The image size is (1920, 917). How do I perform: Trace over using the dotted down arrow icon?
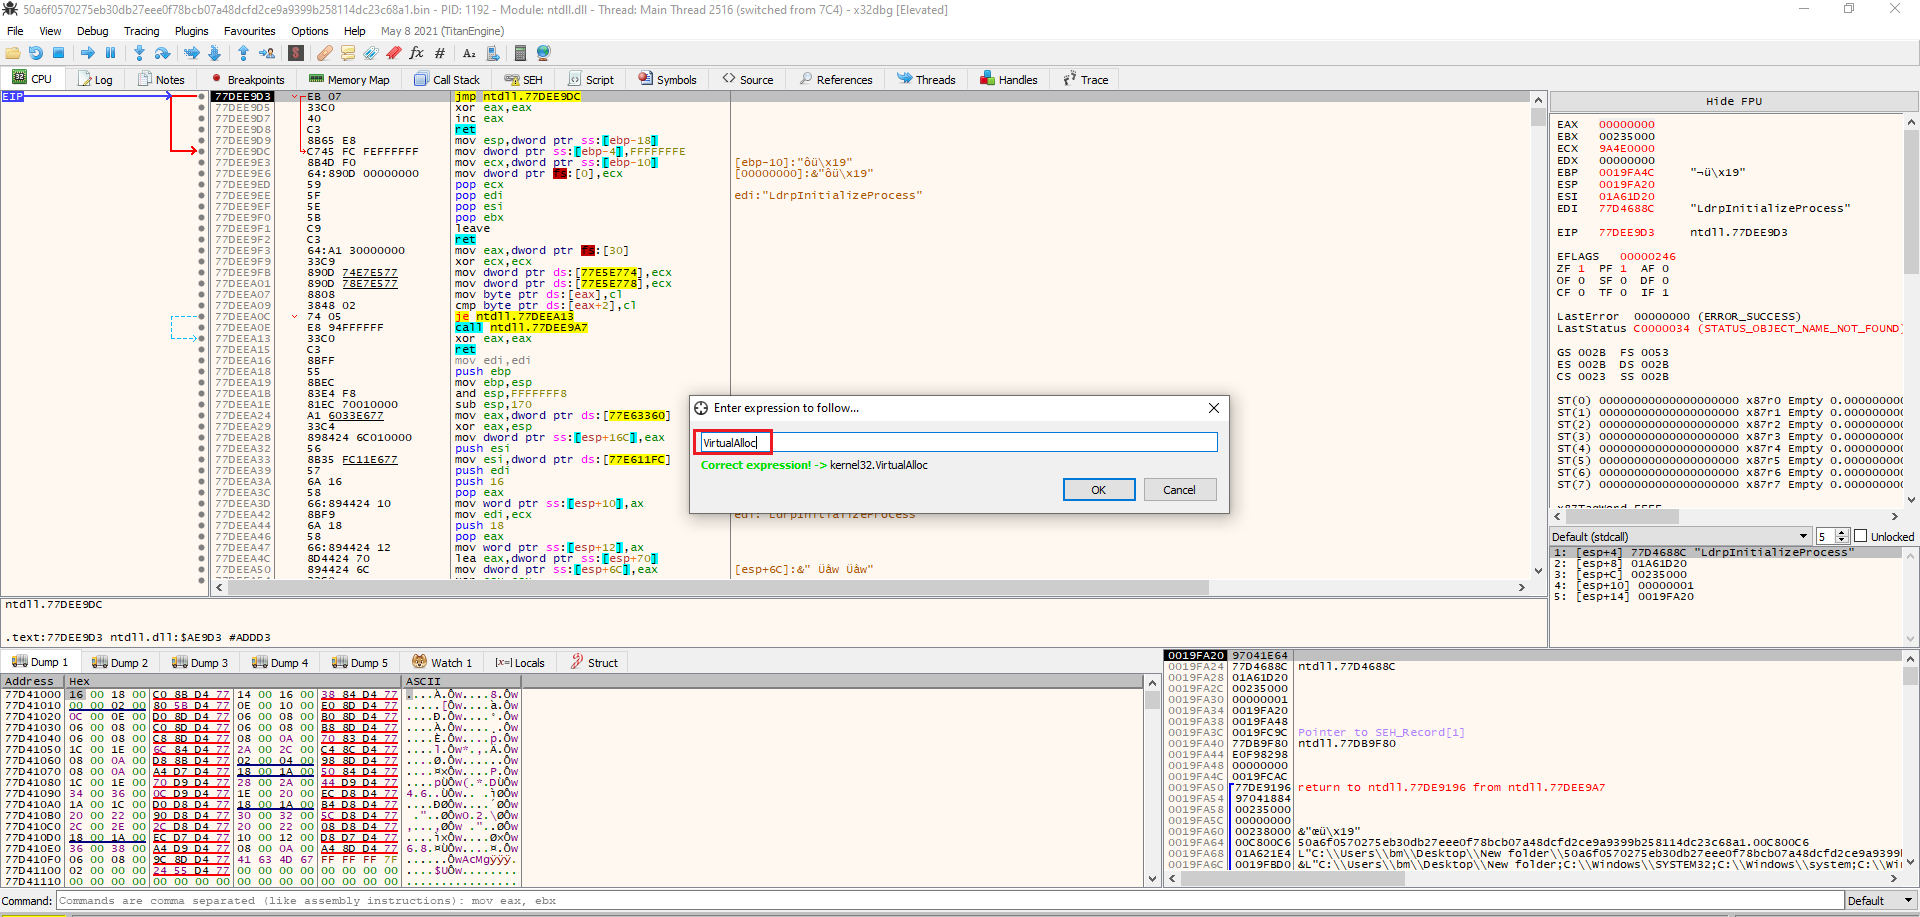214,53
